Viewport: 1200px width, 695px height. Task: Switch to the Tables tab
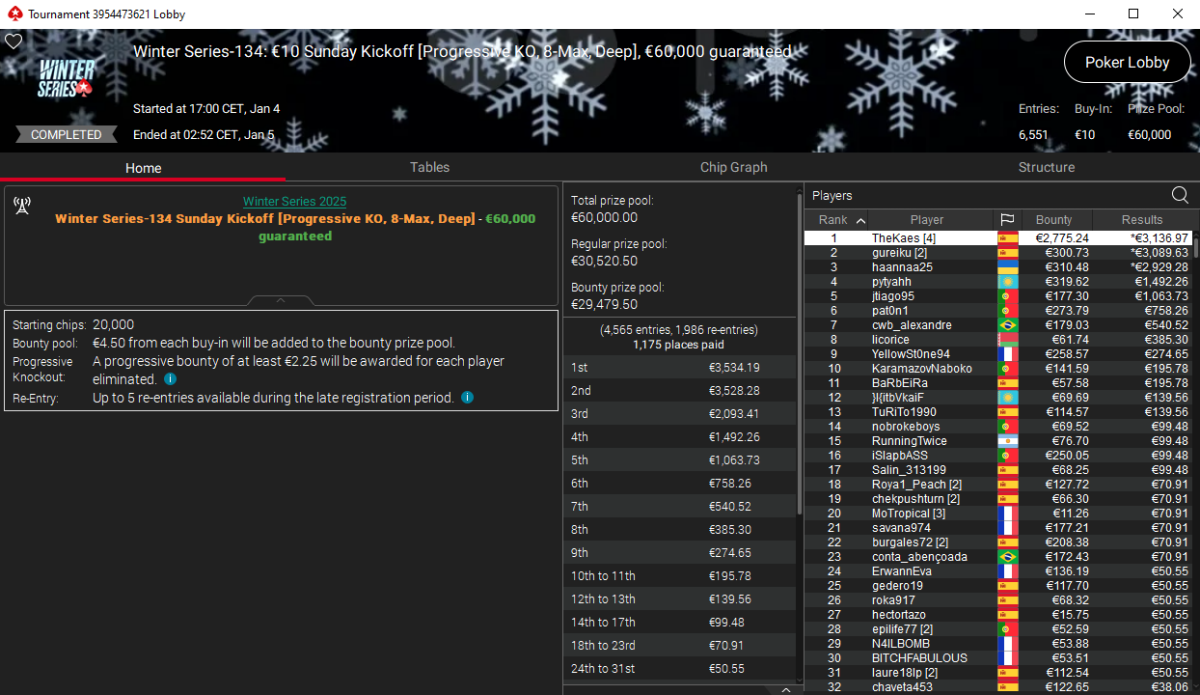pyautogui.click(x=429, y=167)
